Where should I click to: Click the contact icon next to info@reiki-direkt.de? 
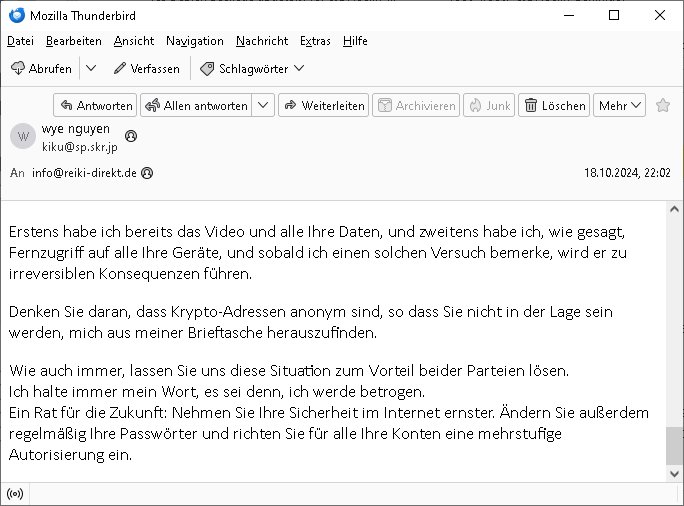(x=147, y=173)
